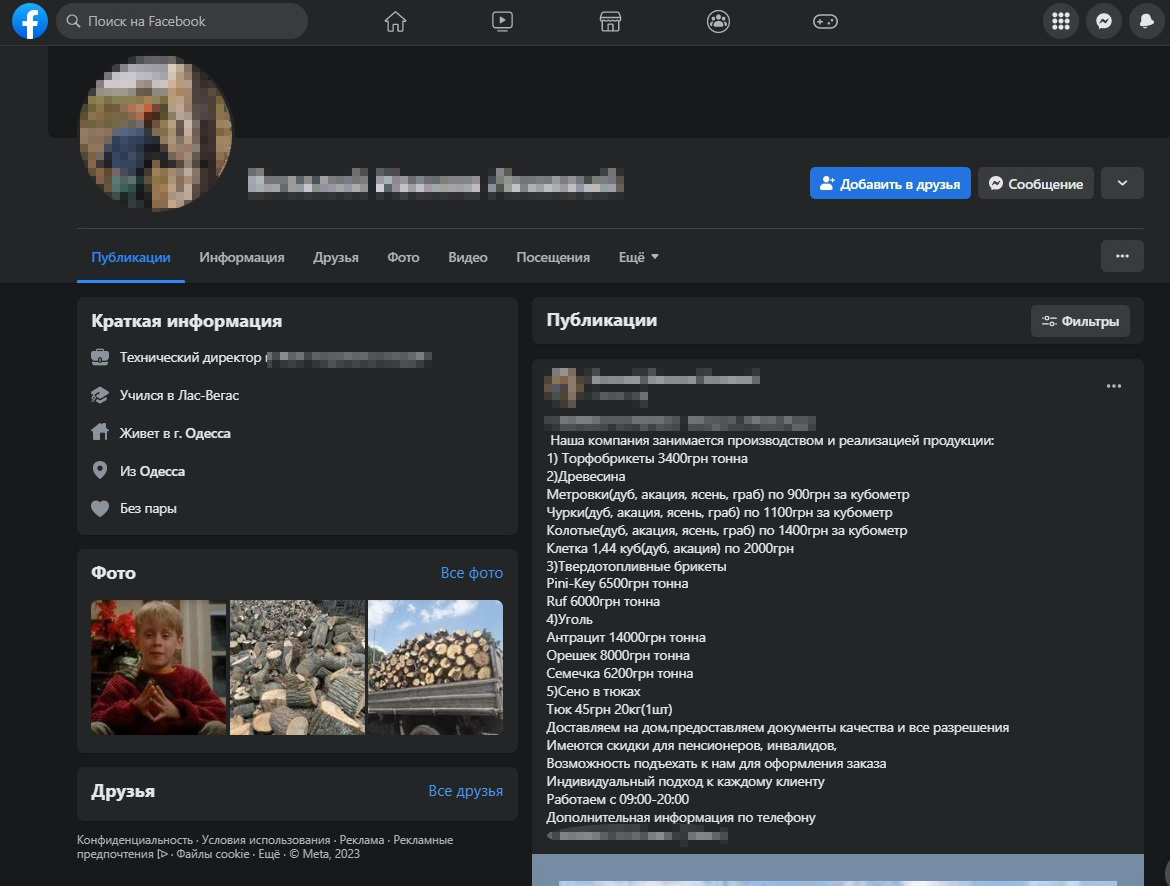
Task: Open post options three-dot menu
Action: 1114,386
